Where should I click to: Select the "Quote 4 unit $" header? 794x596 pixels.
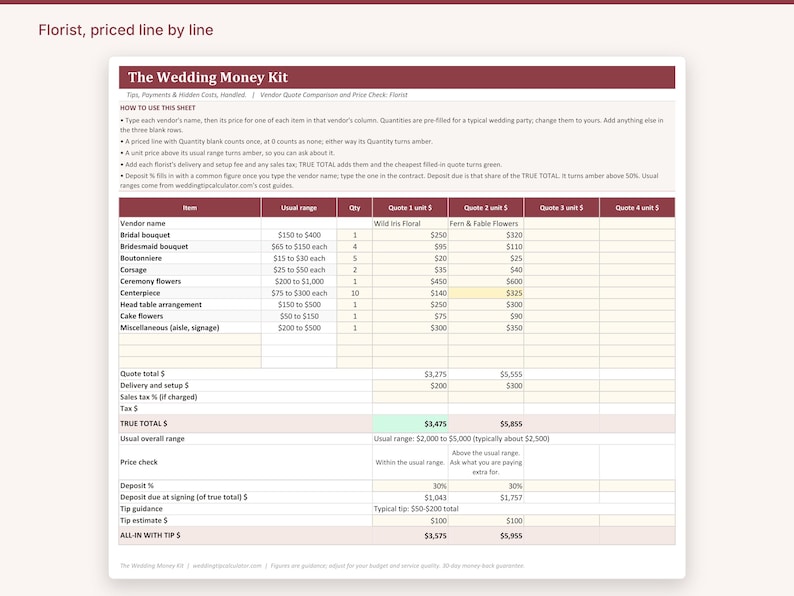637,208
